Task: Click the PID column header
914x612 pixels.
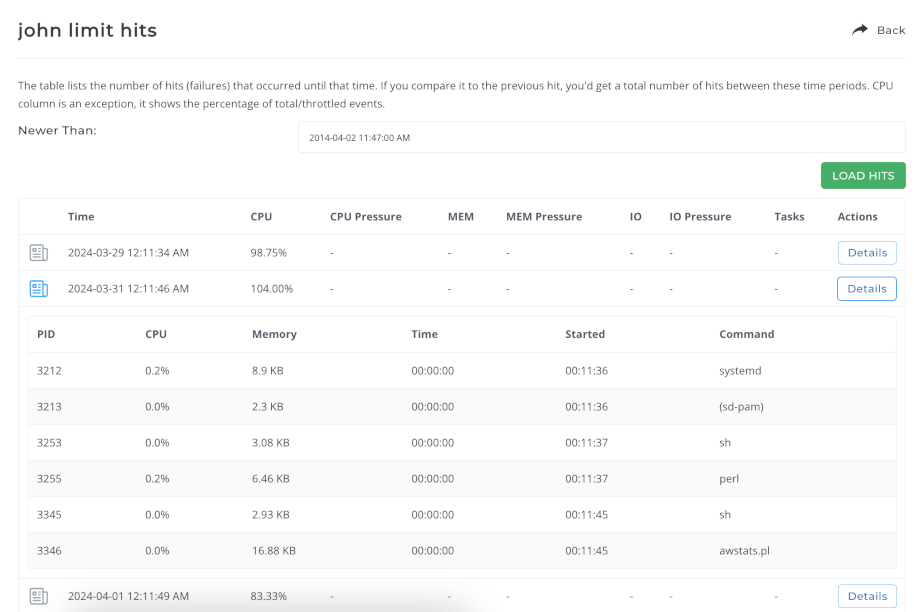Action: 46,334
